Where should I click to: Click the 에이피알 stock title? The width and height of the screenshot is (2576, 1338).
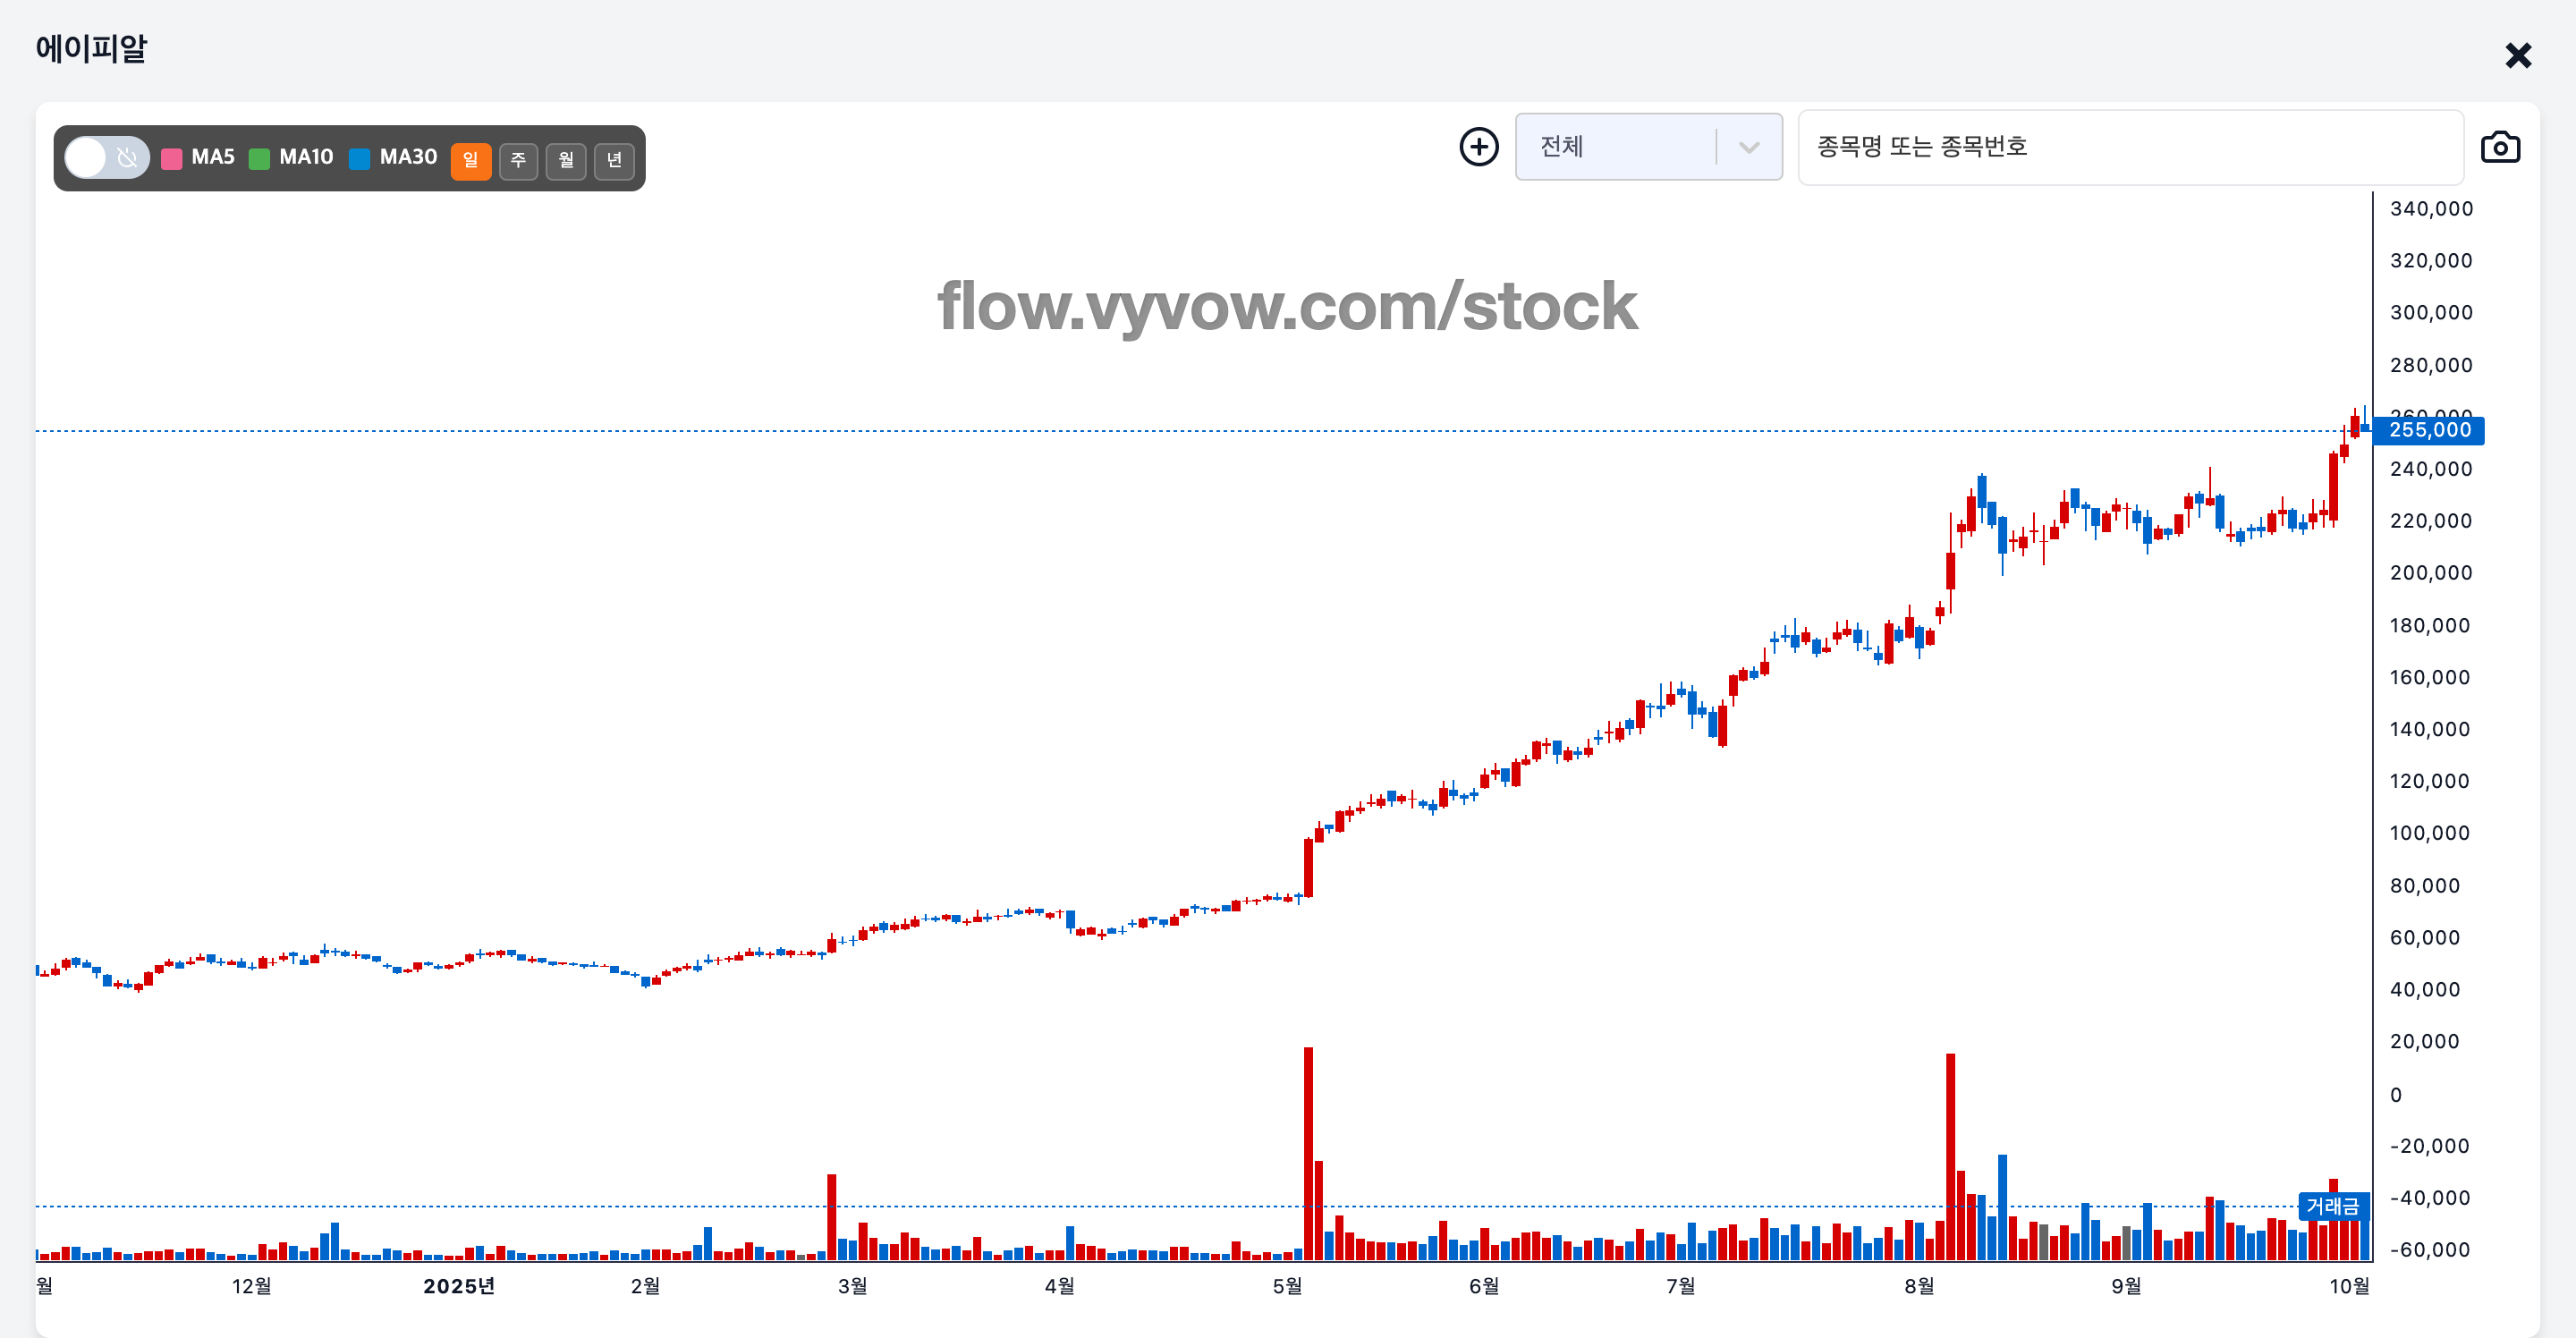pos(91,48)
